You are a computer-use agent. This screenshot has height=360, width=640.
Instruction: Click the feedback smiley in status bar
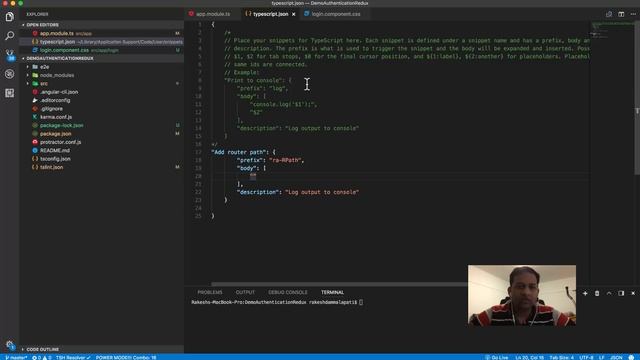pos(631,357)
